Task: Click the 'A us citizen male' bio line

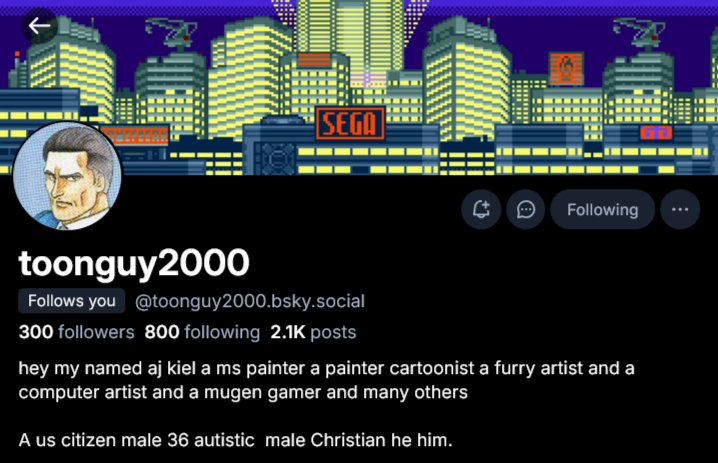Action: pyautogui.click(x=236, y=440)
